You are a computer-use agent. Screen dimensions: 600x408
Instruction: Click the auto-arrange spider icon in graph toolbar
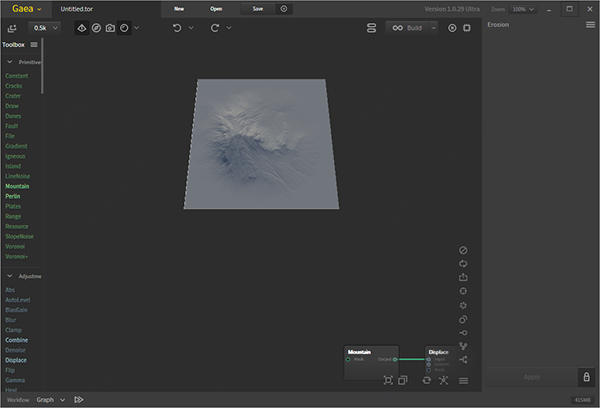(x=443, y=380)
